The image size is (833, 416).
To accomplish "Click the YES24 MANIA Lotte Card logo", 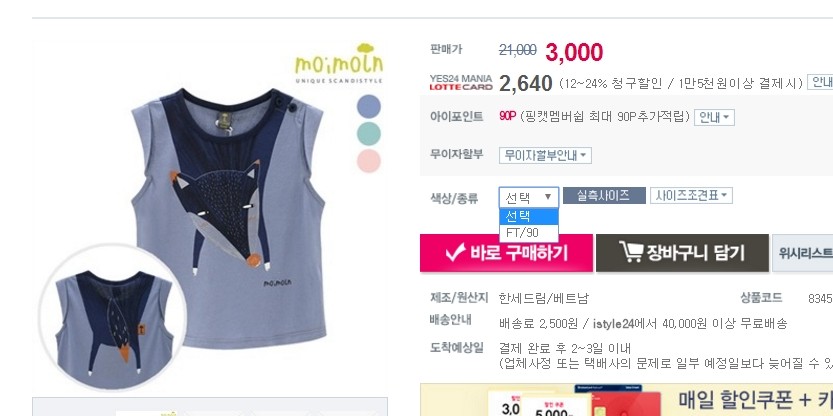I will click(x=461, y=83).
